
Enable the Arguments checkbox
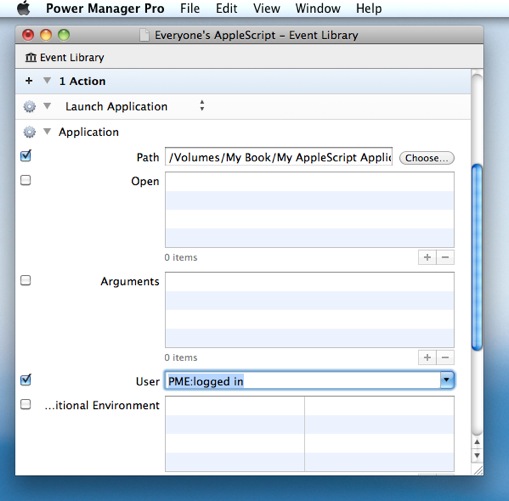[26, 280]
